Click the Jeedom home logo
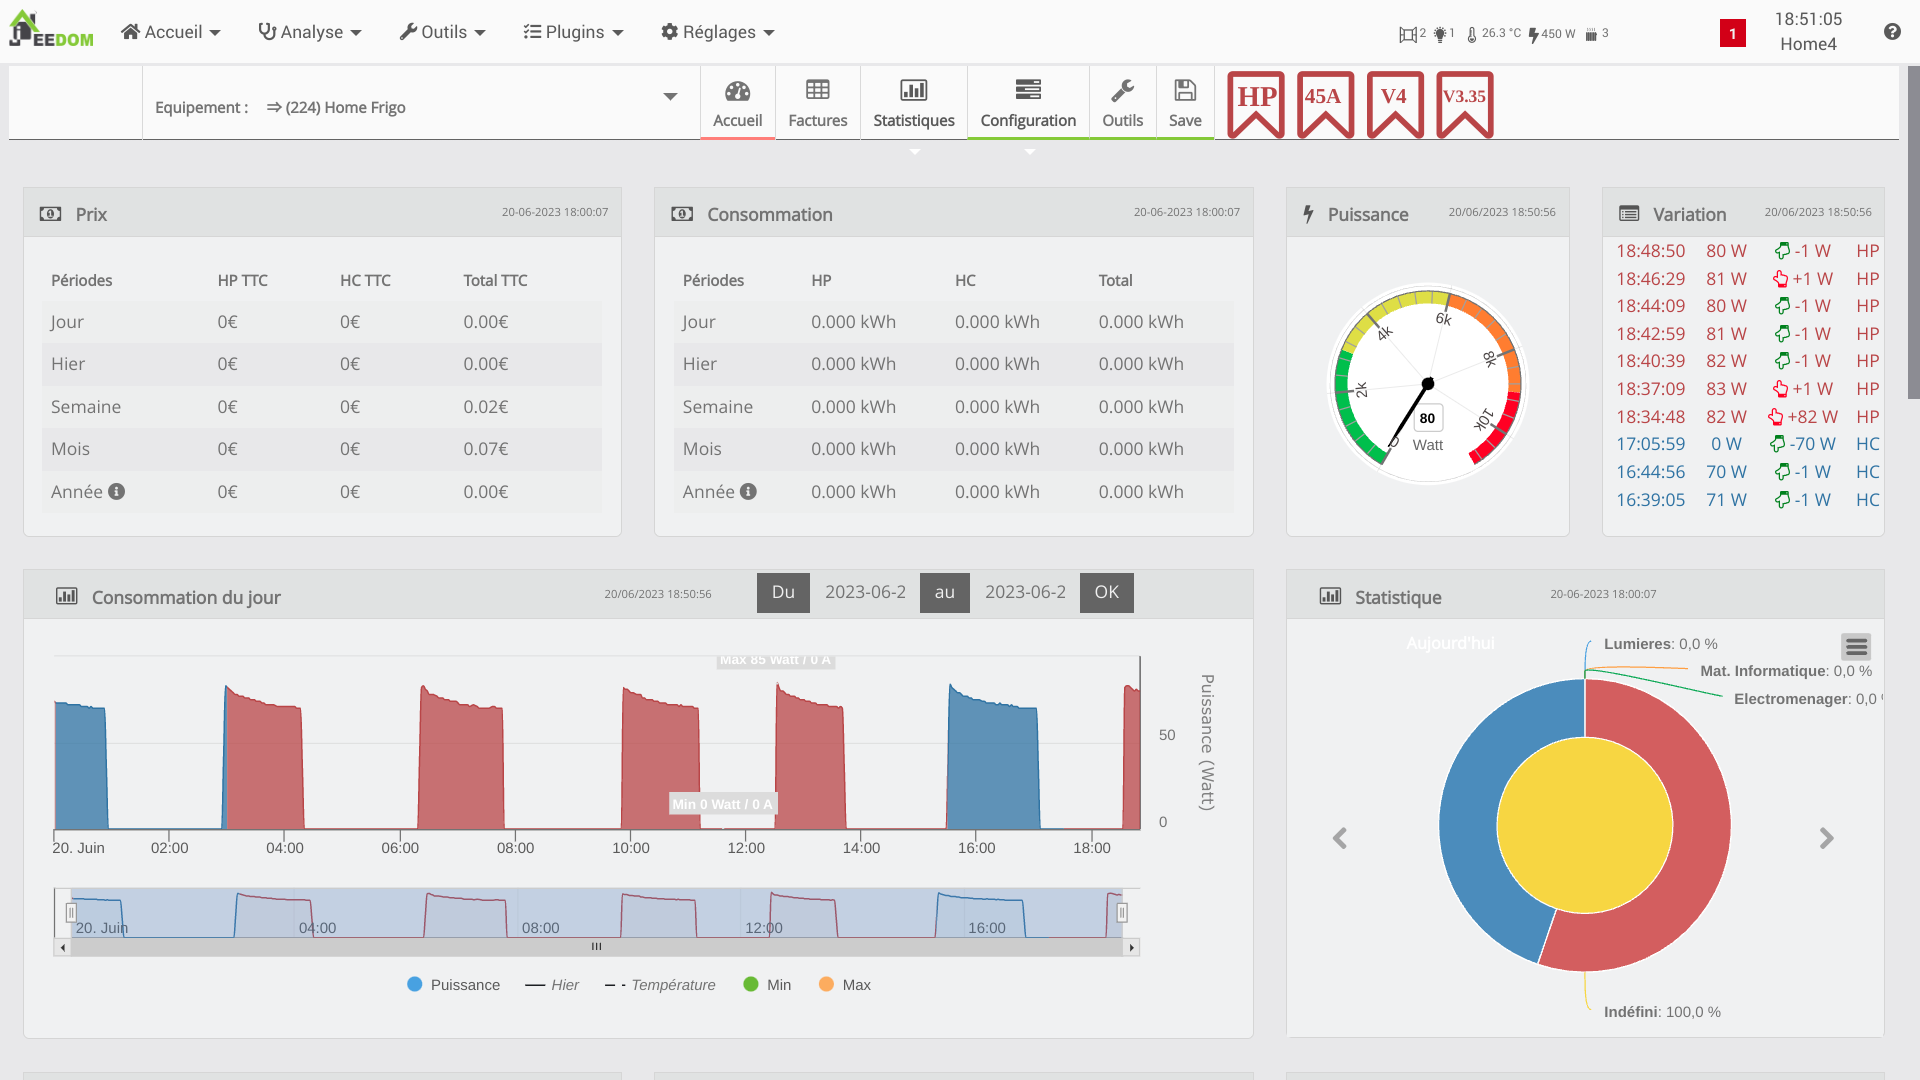This screenshot has height=1080, width=1920. 50,30
